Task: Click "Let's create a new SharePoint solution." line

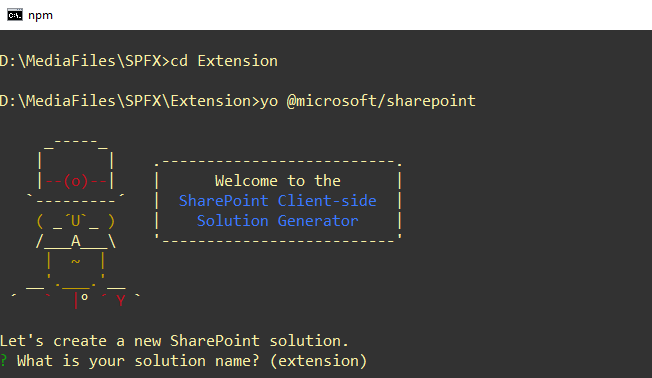Action: (x=174, y=341)
